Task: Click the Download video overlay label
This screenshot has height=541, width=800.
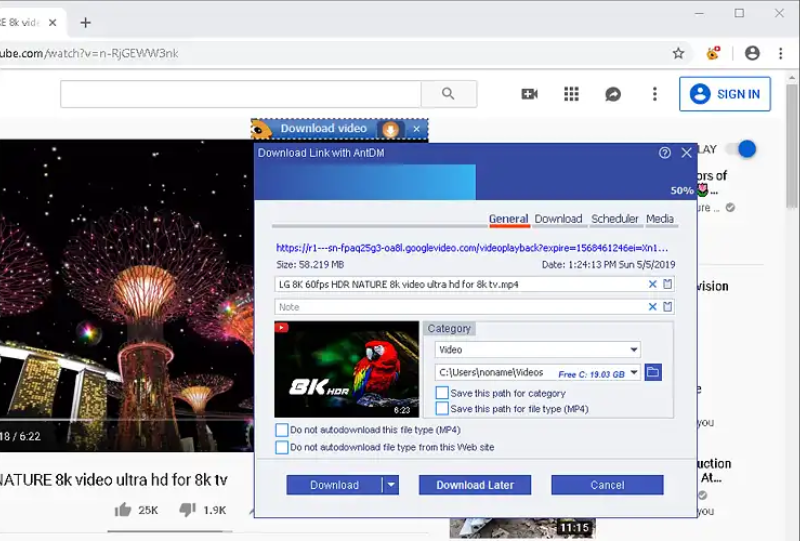Action: point(323,129)
